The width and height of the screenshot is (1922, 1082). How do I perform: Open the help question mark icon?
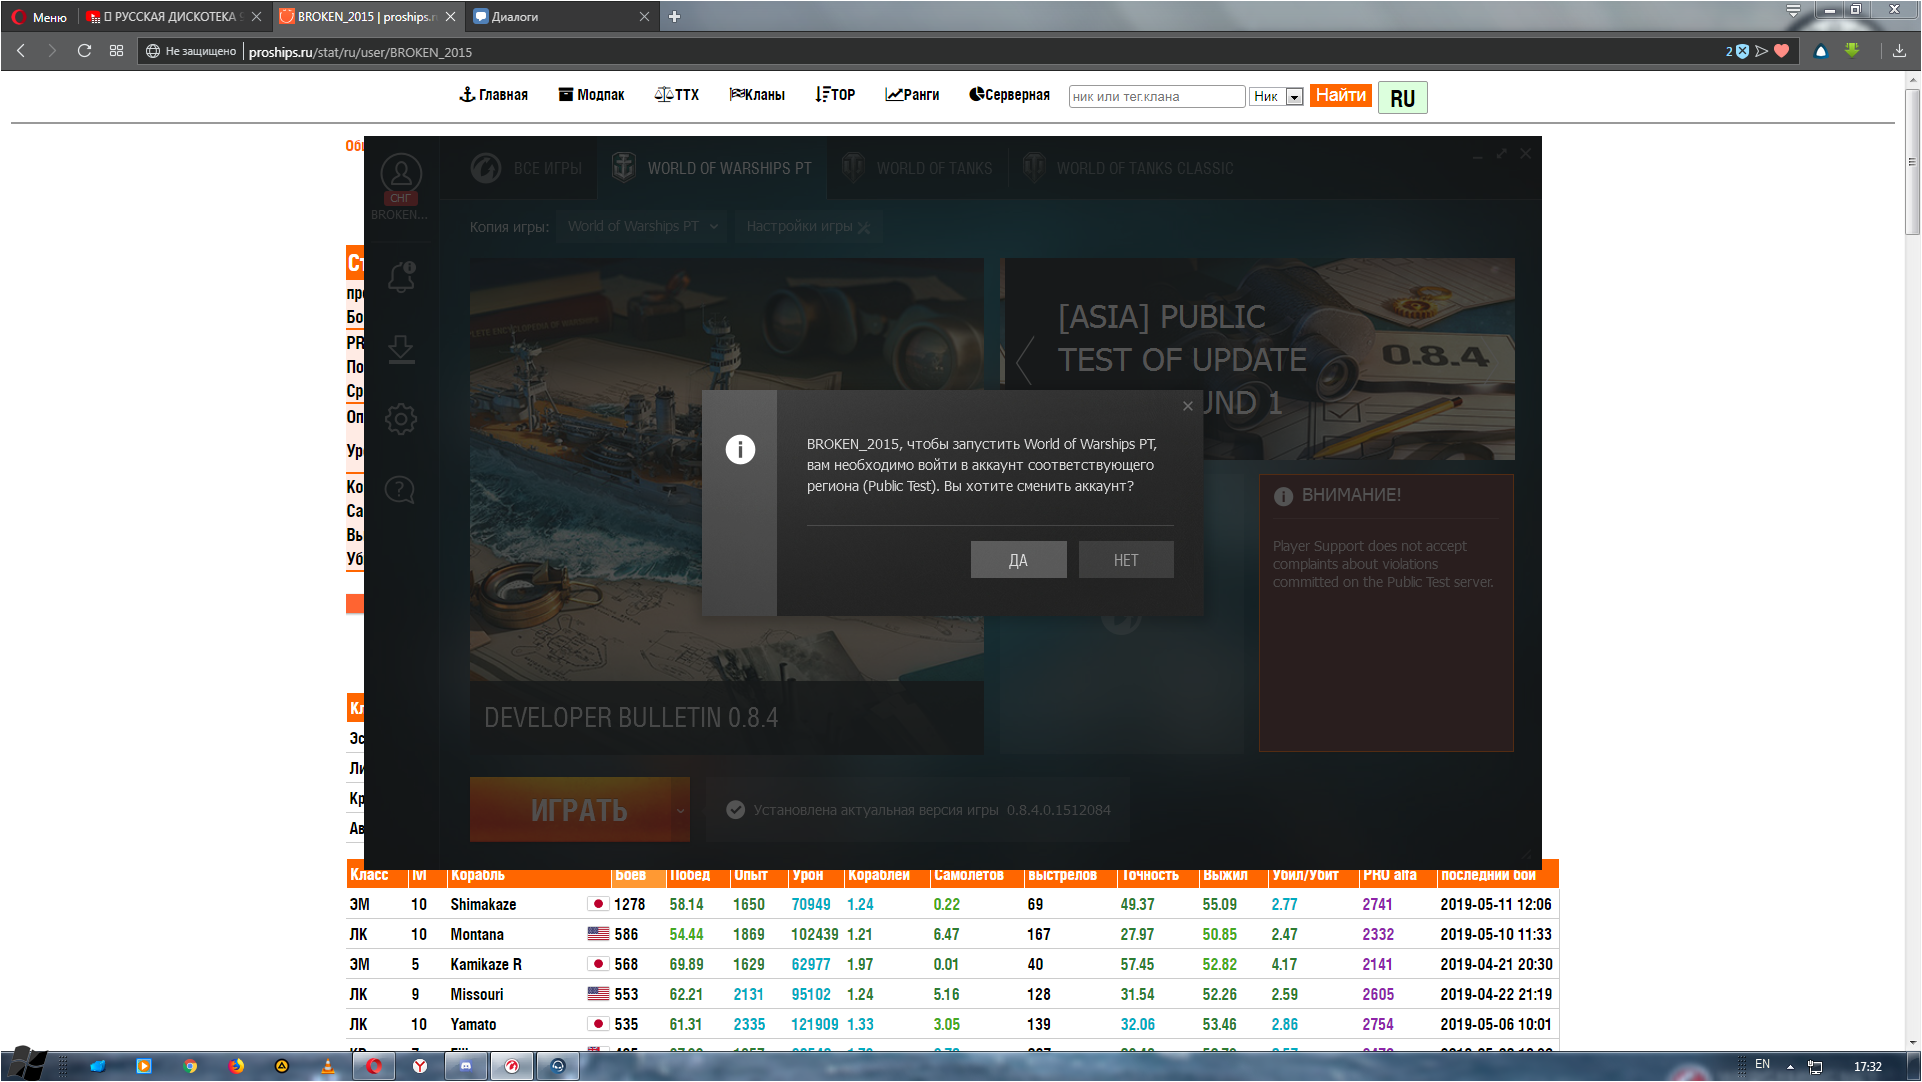click(x=400, y=490)
